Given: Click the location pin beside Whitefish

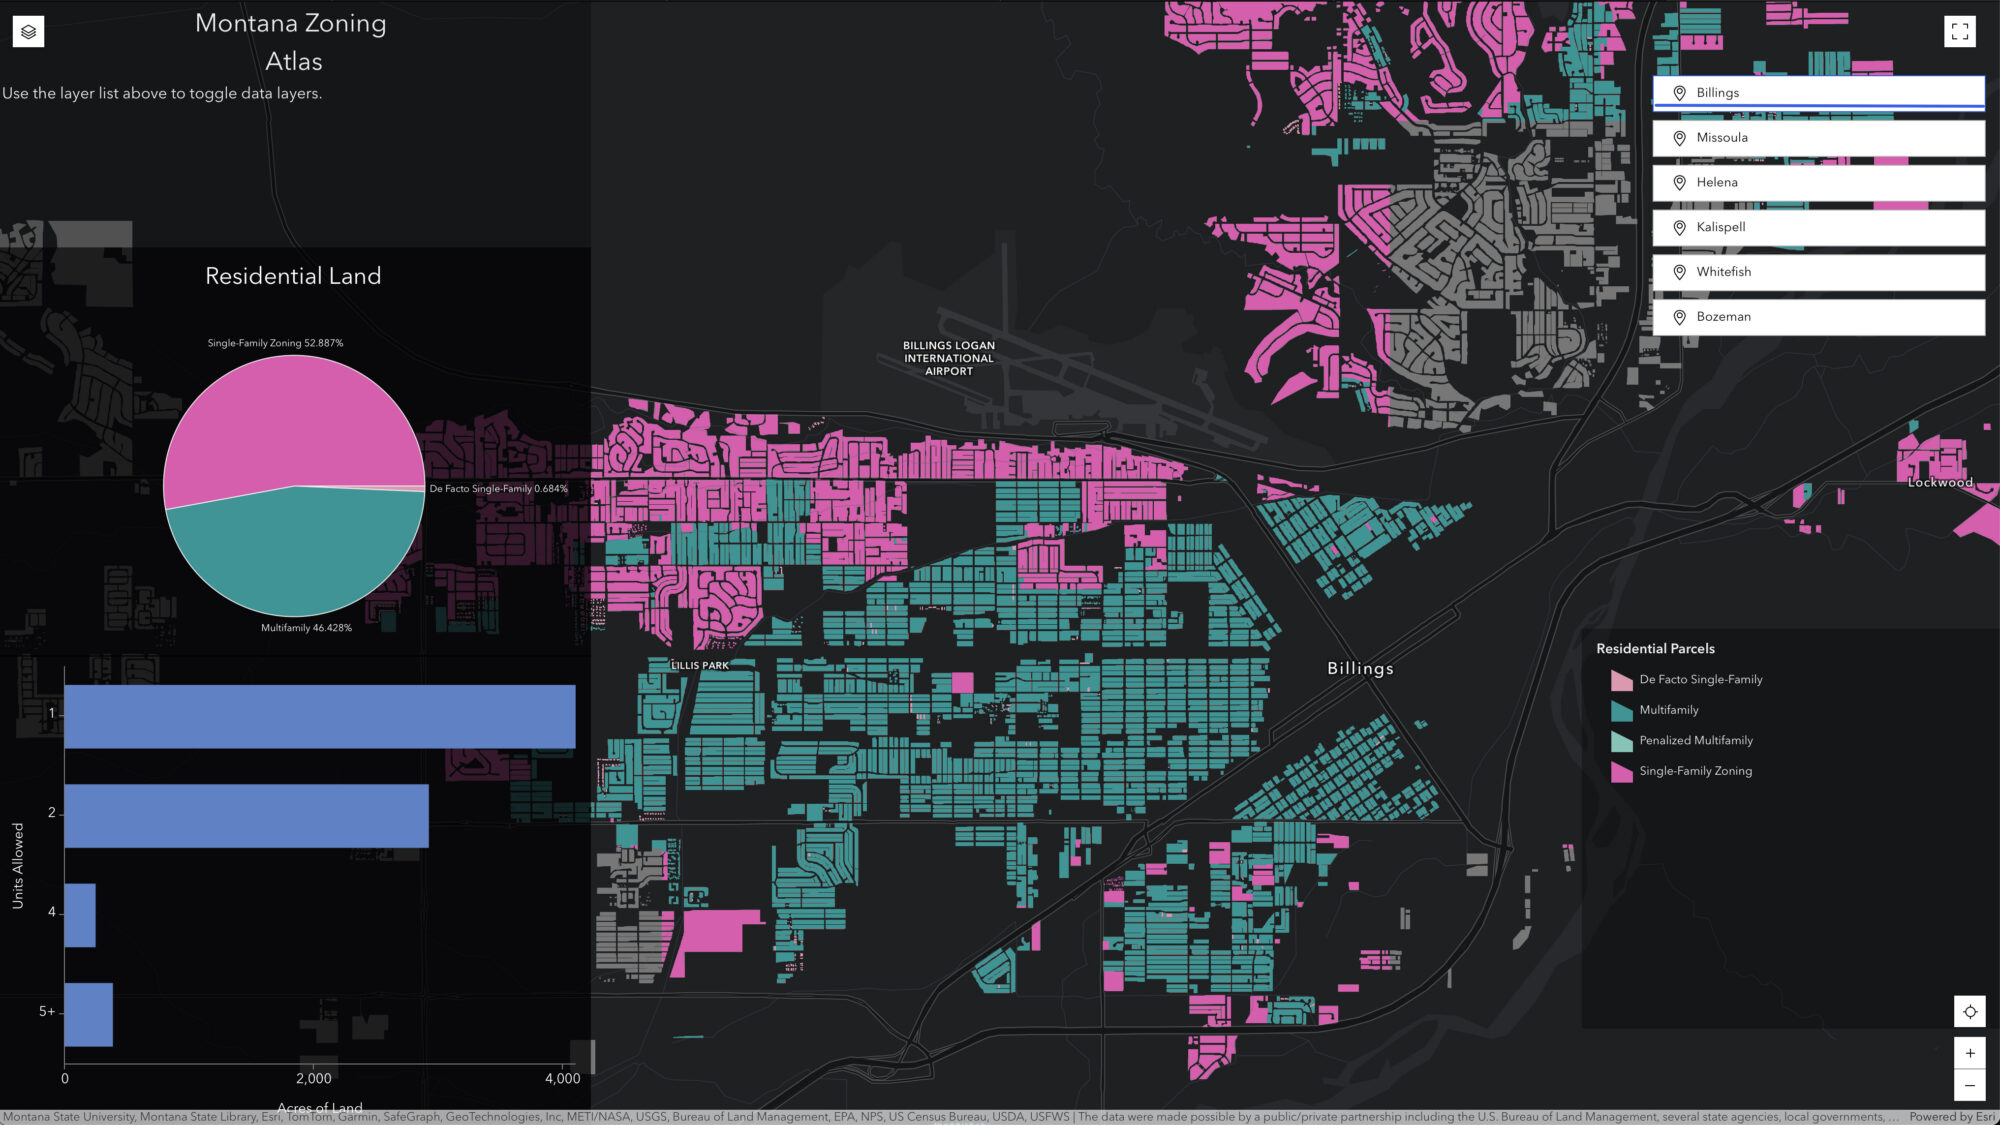Looking at the screenshot, I should 1680,271.
